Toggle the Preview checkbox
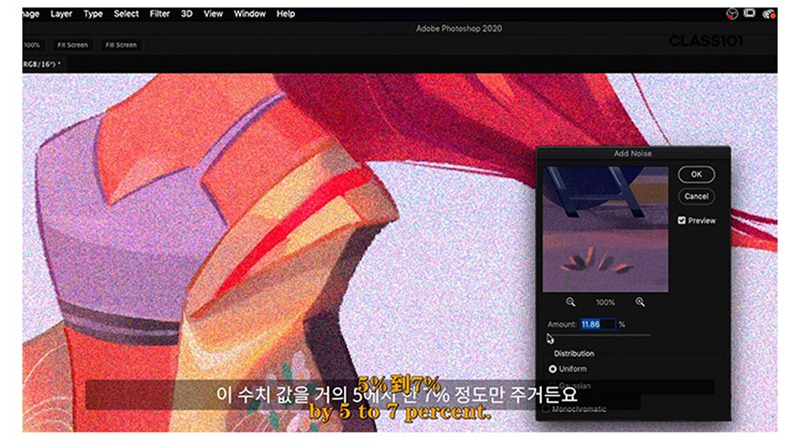 (x=682, y=220)
